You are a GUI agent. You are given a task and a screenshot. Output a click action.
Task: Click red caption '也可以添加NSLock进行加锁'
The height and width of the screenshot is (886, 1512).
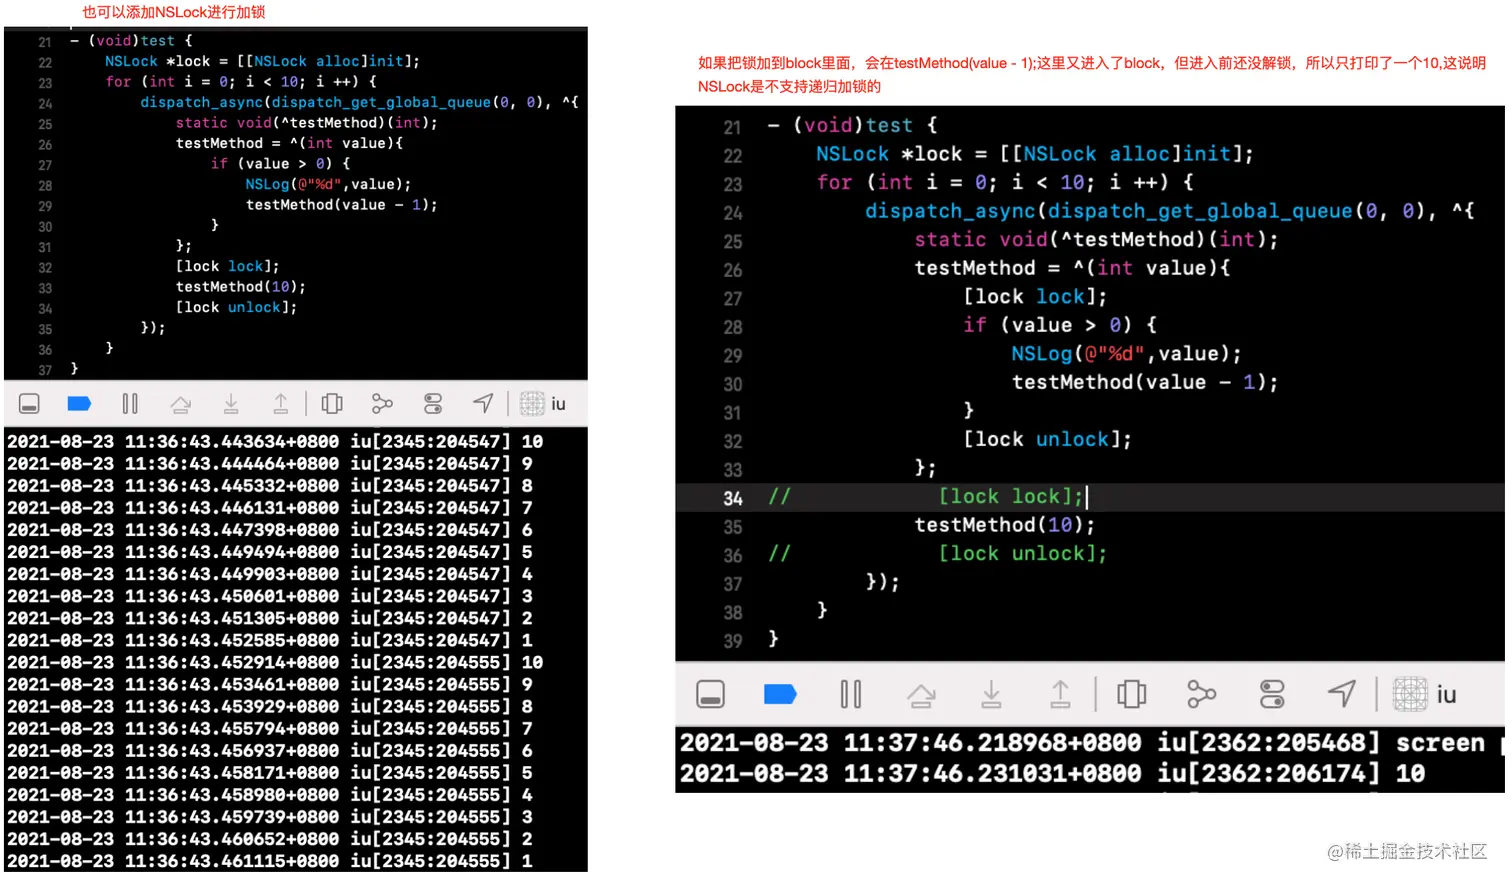coord(174,12)
